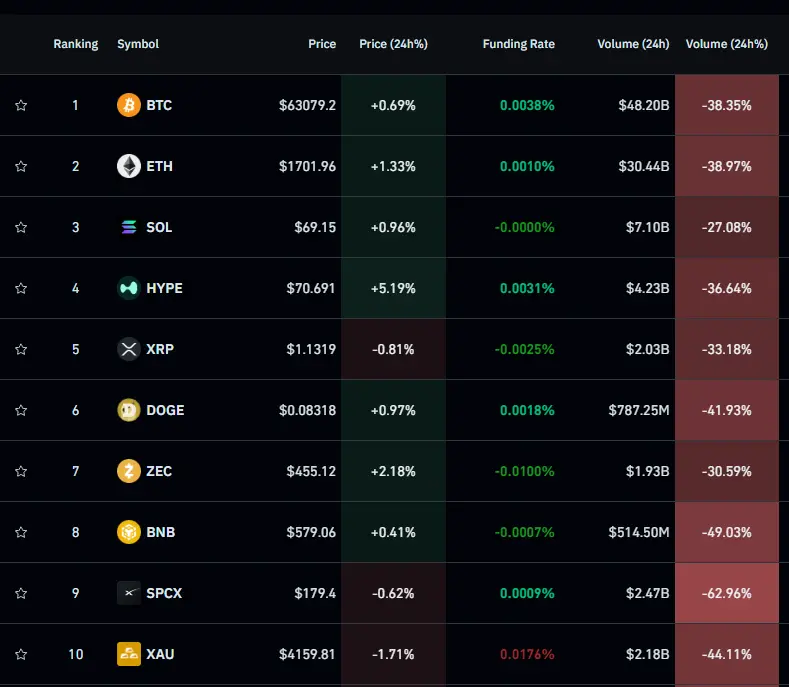The image size is (789, 687).
Task: Open the SOL symbol link
Action: tap(159, 227)
